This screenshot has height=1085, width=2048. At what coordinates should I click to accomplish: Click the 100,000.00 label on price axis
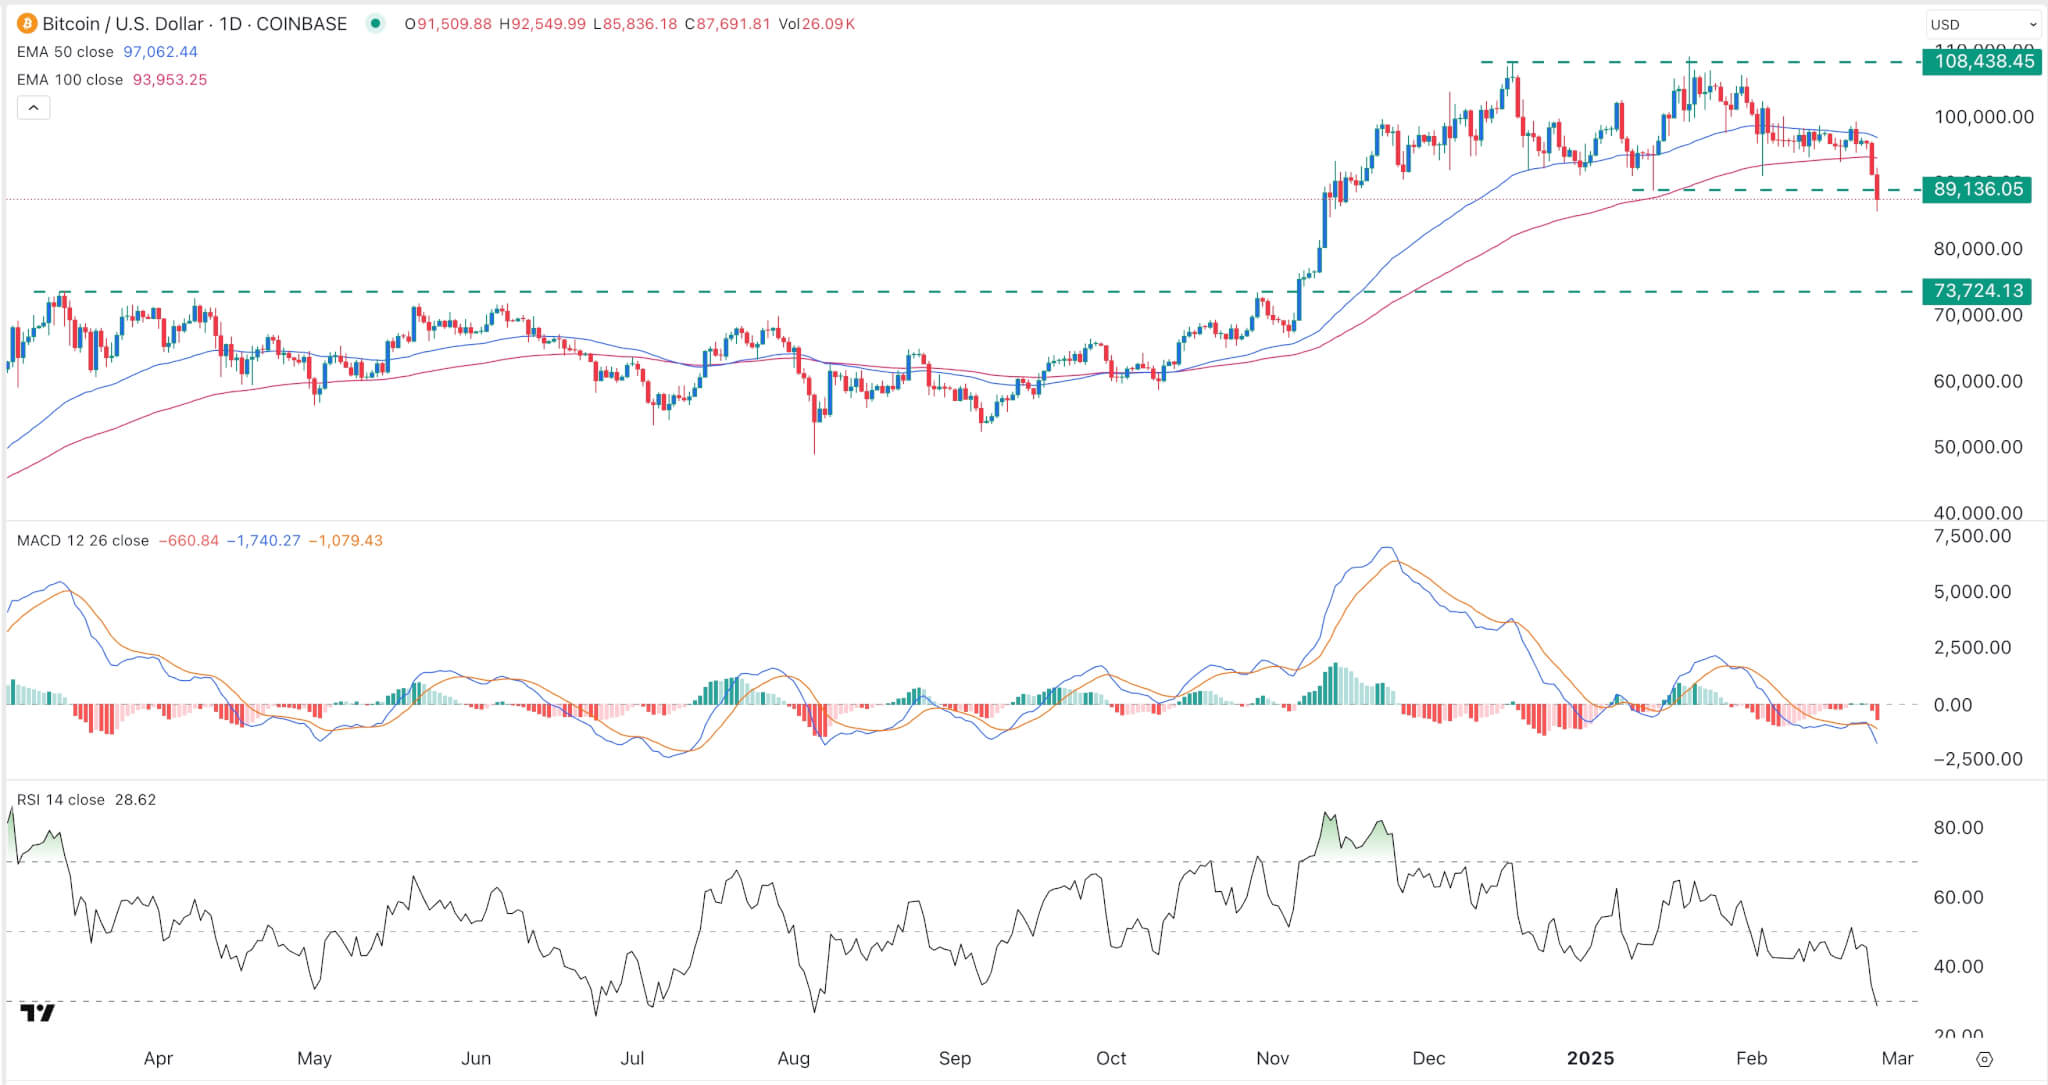click(1983, 117)
